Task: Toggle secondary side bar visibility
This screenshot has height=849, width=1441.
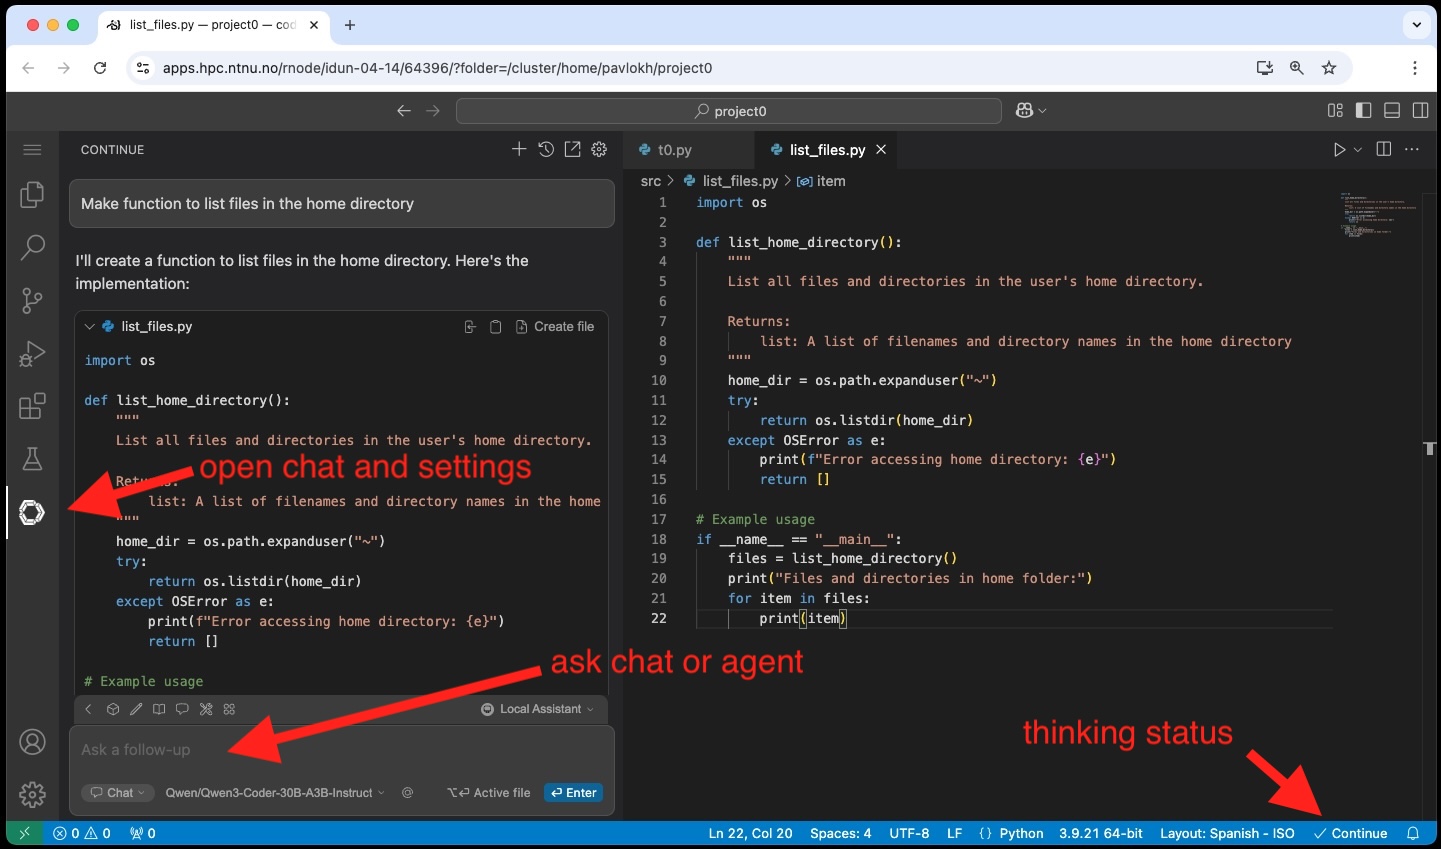Action: 1420,110
